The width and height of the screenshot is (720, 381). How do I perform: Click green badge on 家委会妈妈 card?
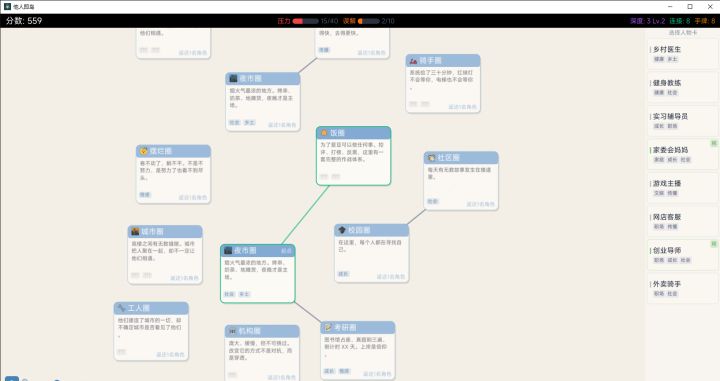(x=714, y=143)
